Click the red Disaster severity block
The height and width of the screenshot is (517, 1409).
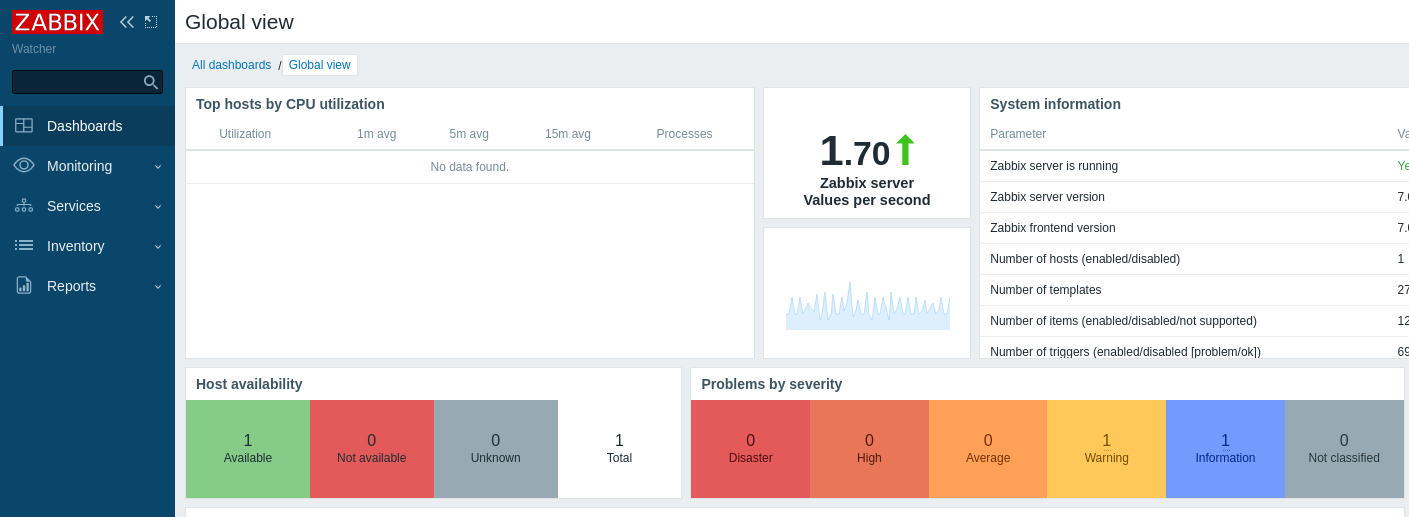click(750, 449)
